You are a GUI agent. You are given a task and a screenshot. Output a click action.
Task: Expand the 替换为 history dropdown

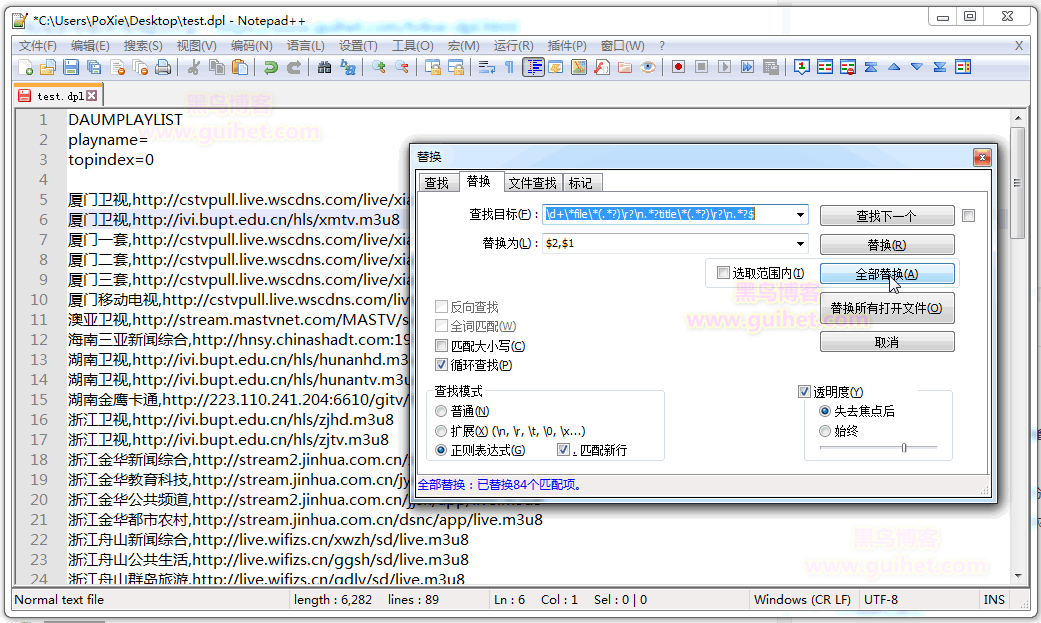point(800,244)
